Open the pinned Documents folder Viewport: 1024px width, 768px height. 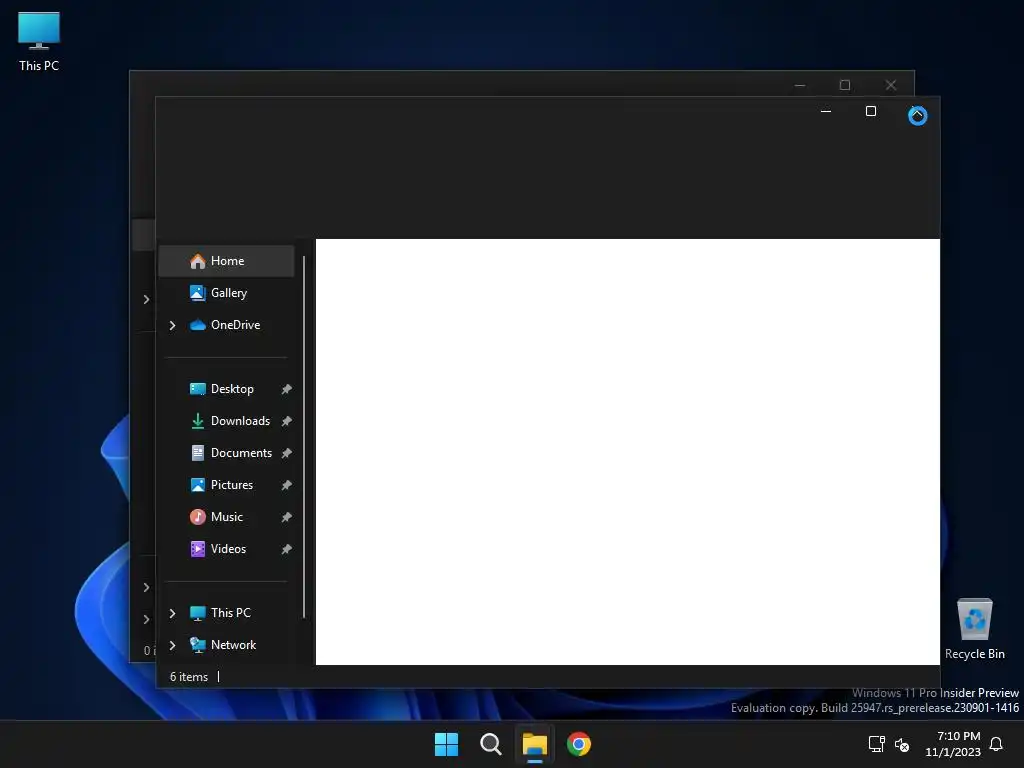pyautogui.click(x=227, y=453)
